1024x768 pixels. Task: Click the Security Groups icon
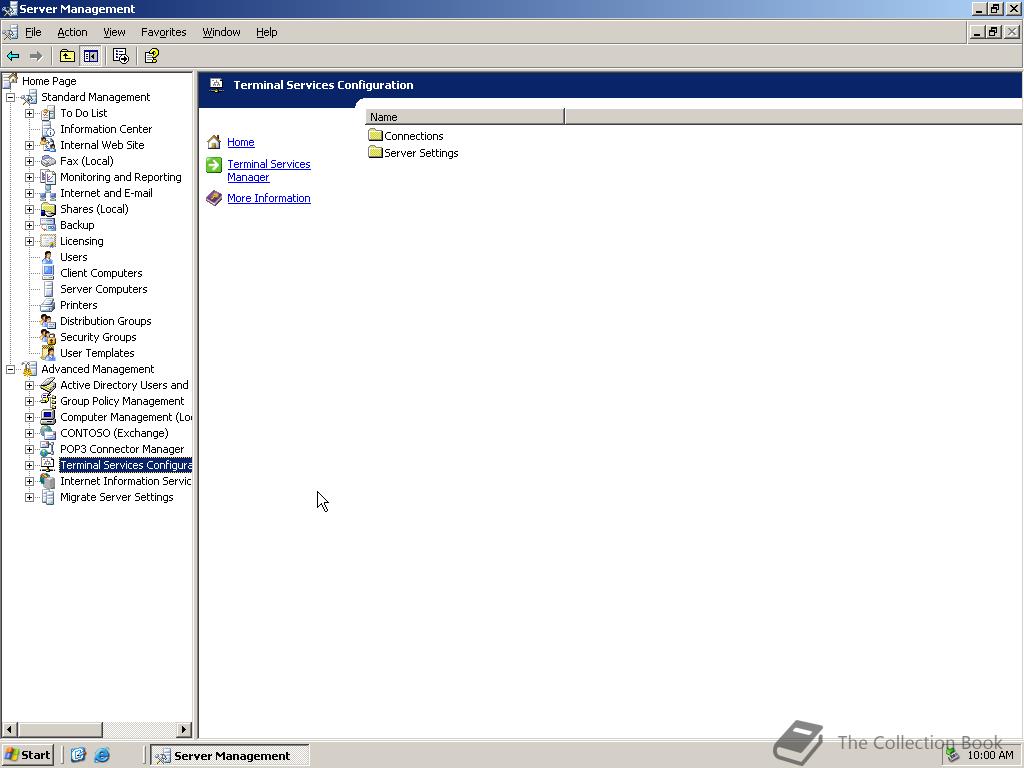tap(48, 337)
